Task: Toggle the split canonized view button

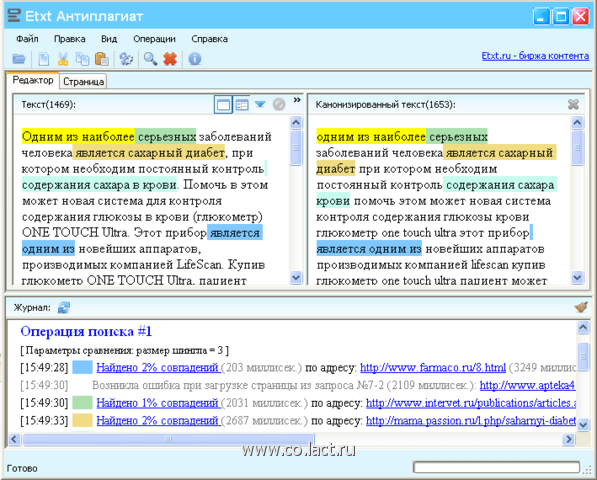Action: (241, 104)
